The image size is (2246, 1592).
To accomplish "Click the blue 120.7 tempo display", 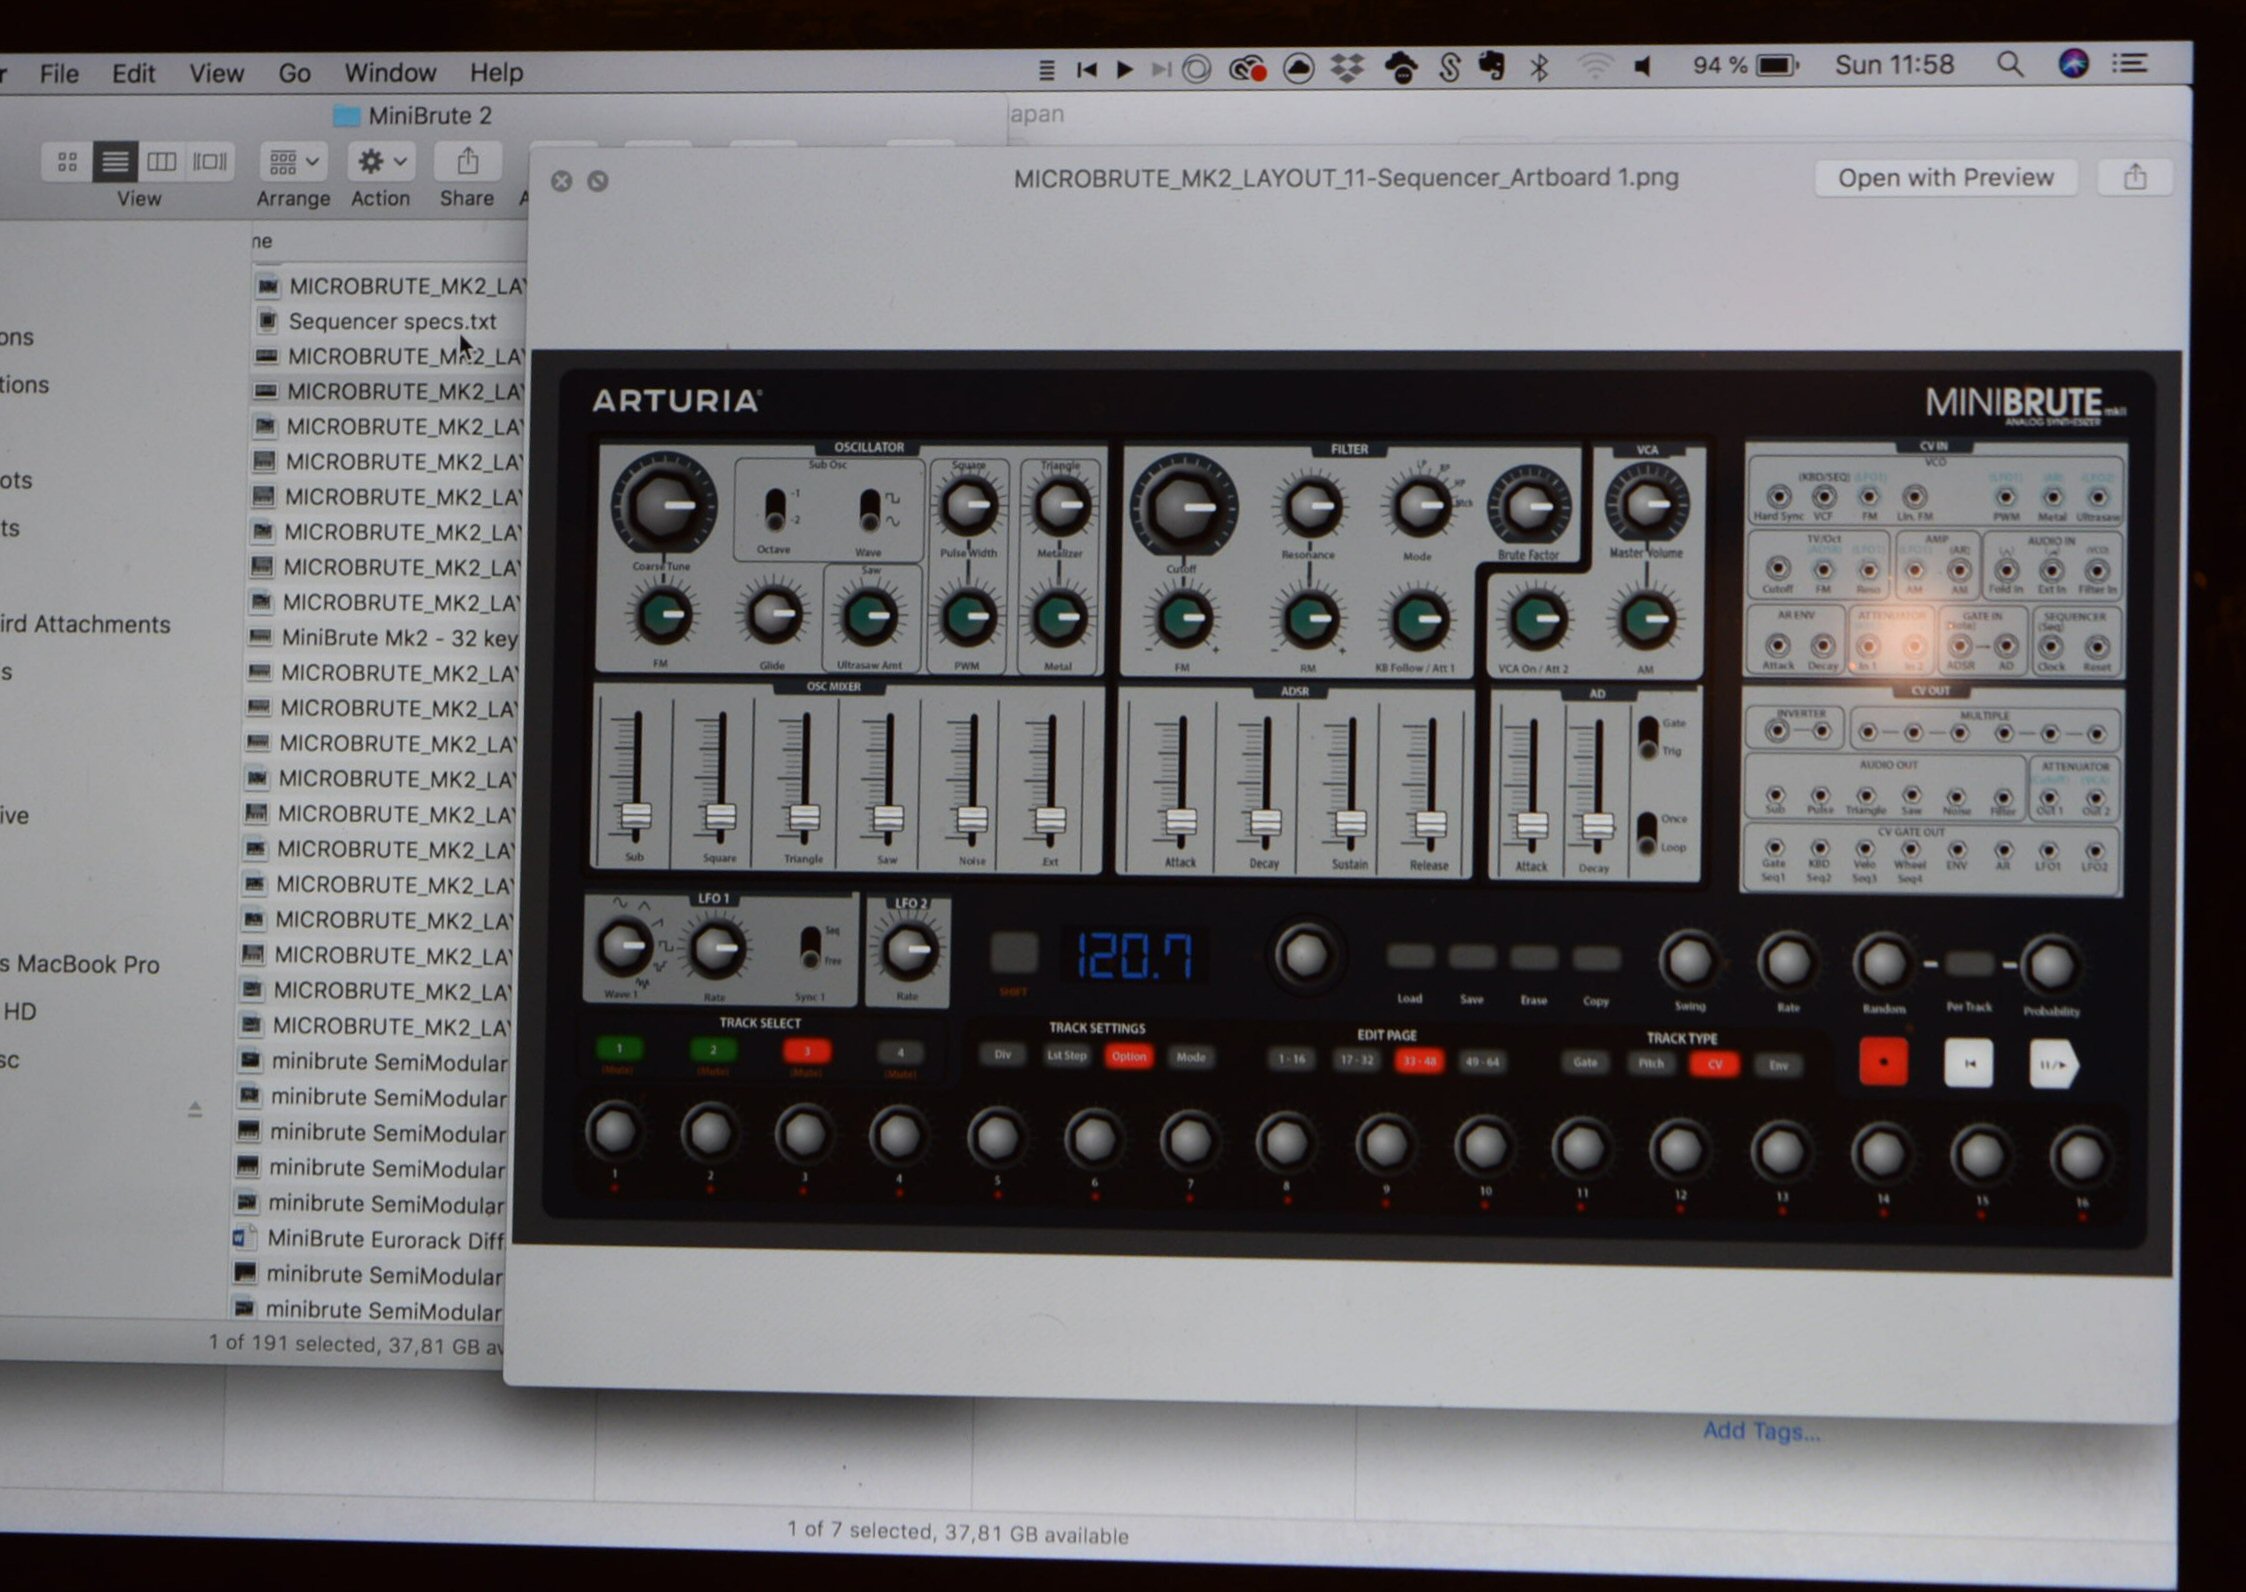I will click(x=1134, y=955).
